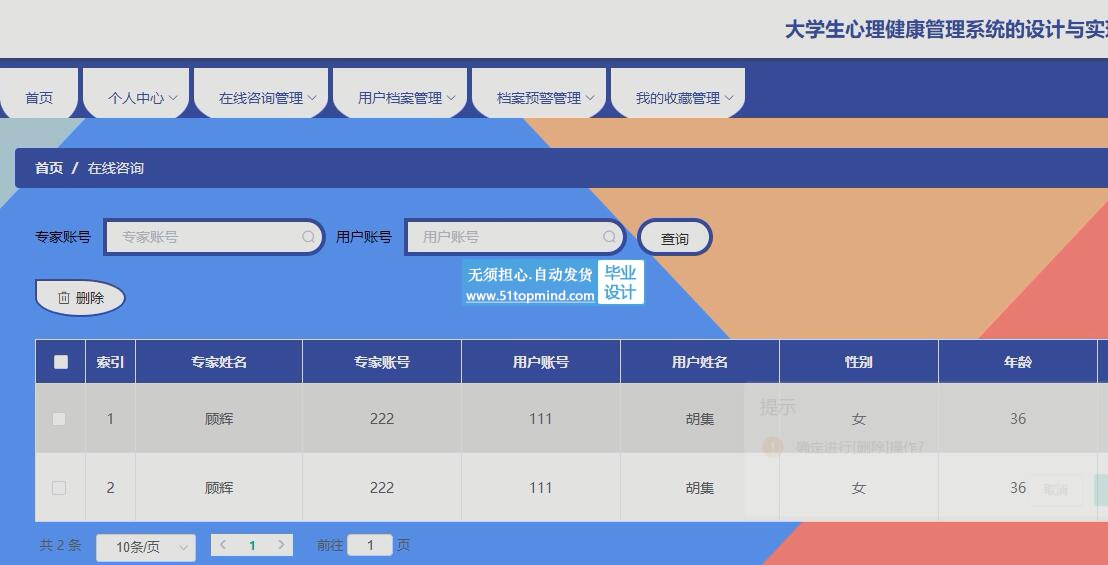The image size is (1108, 565).
Task: Click the 用户姓名 column header
Action: click(x=700, y=362)
